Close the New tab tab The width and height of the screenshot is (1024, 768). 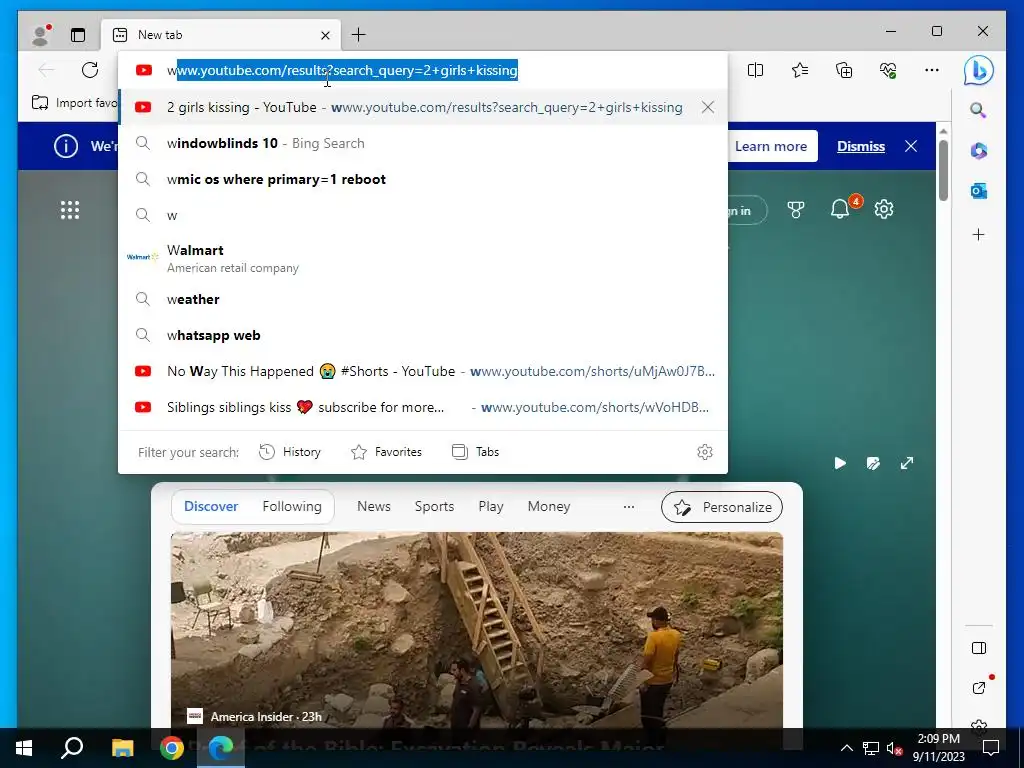(x=325, y=35)
